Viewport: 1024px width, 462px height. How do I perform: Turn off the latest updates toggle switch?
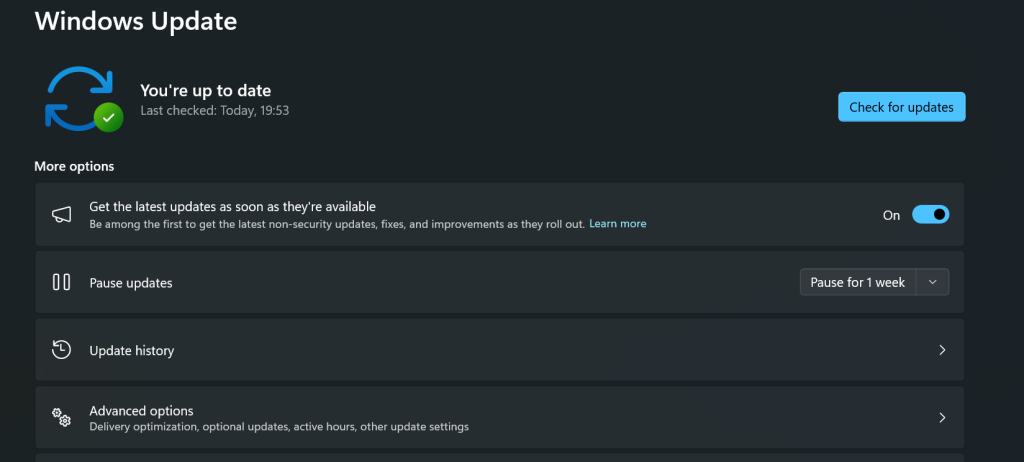point(930,214)
